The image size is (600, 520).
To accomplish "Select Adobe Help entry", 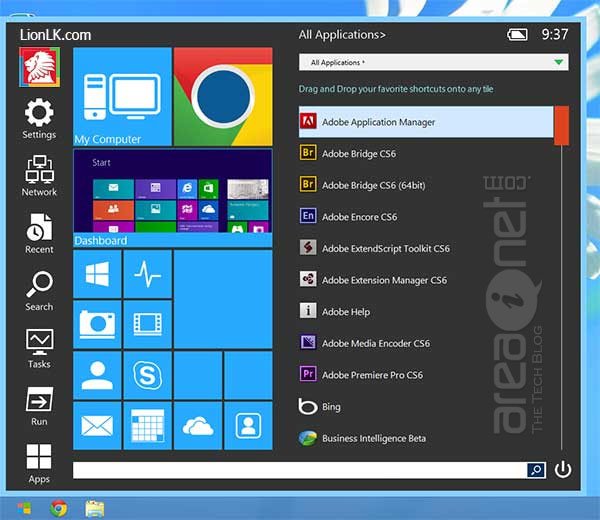I will pos(426,312).
